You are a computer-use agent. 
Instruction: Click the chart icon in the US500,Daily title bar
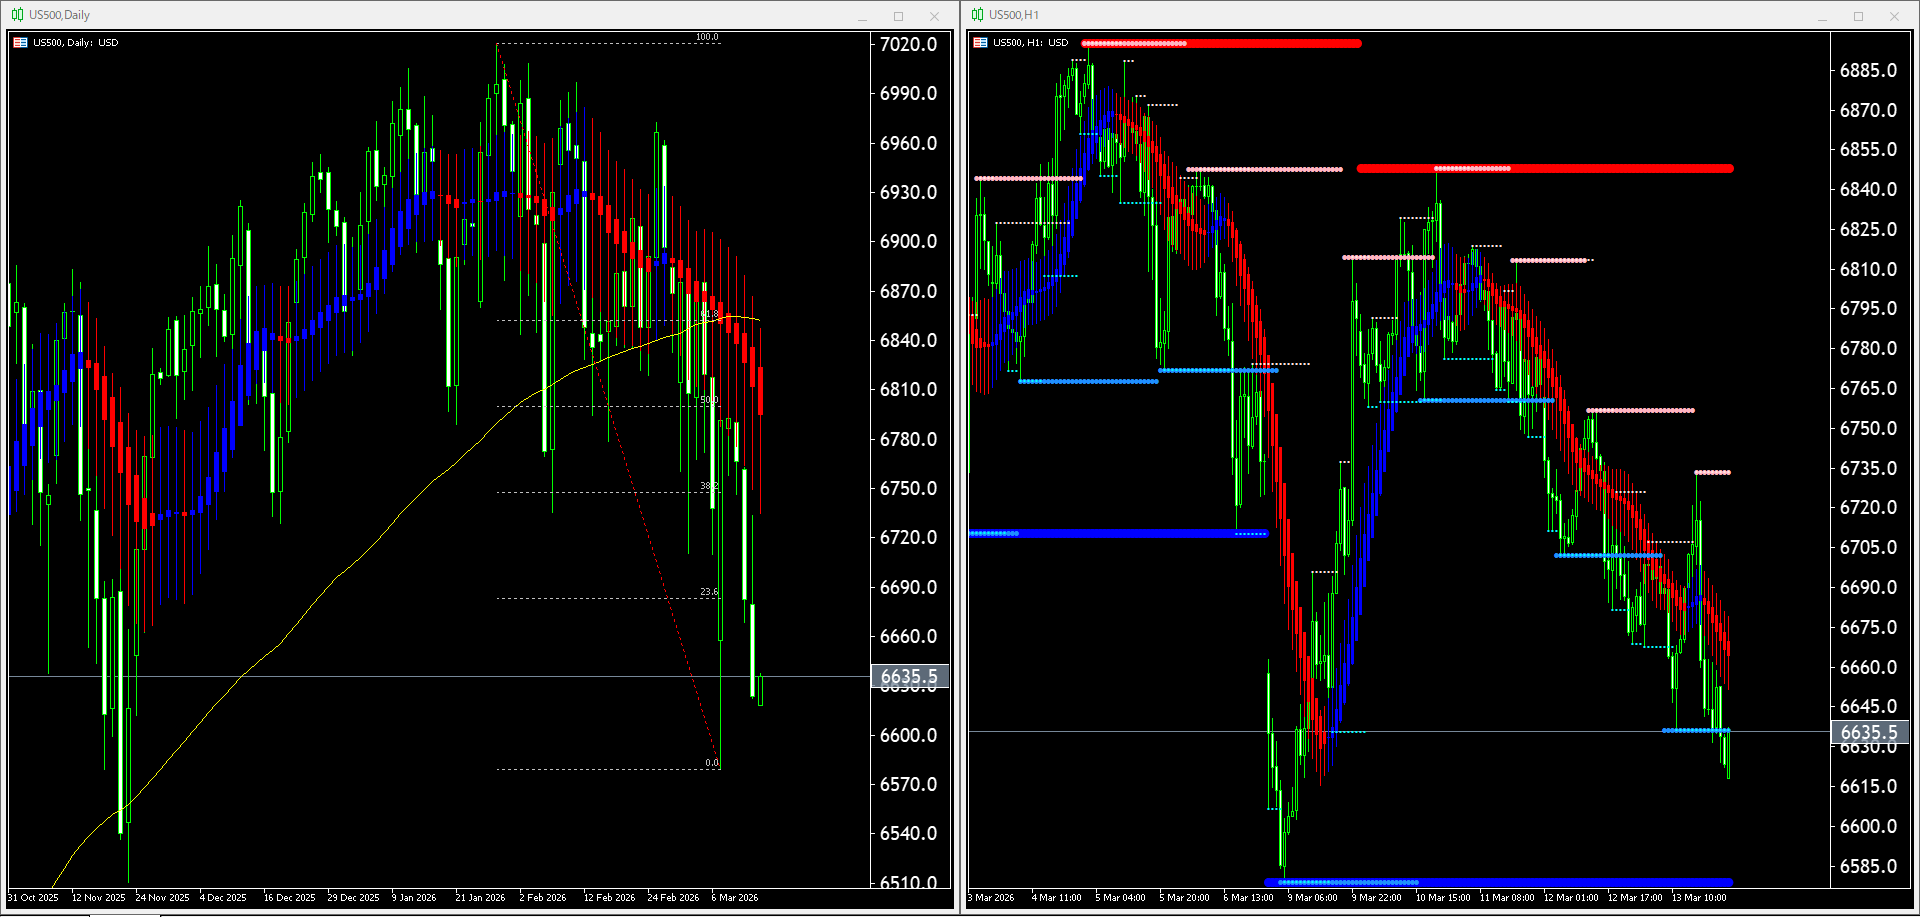pyautogui.click(x=17, y=15)
